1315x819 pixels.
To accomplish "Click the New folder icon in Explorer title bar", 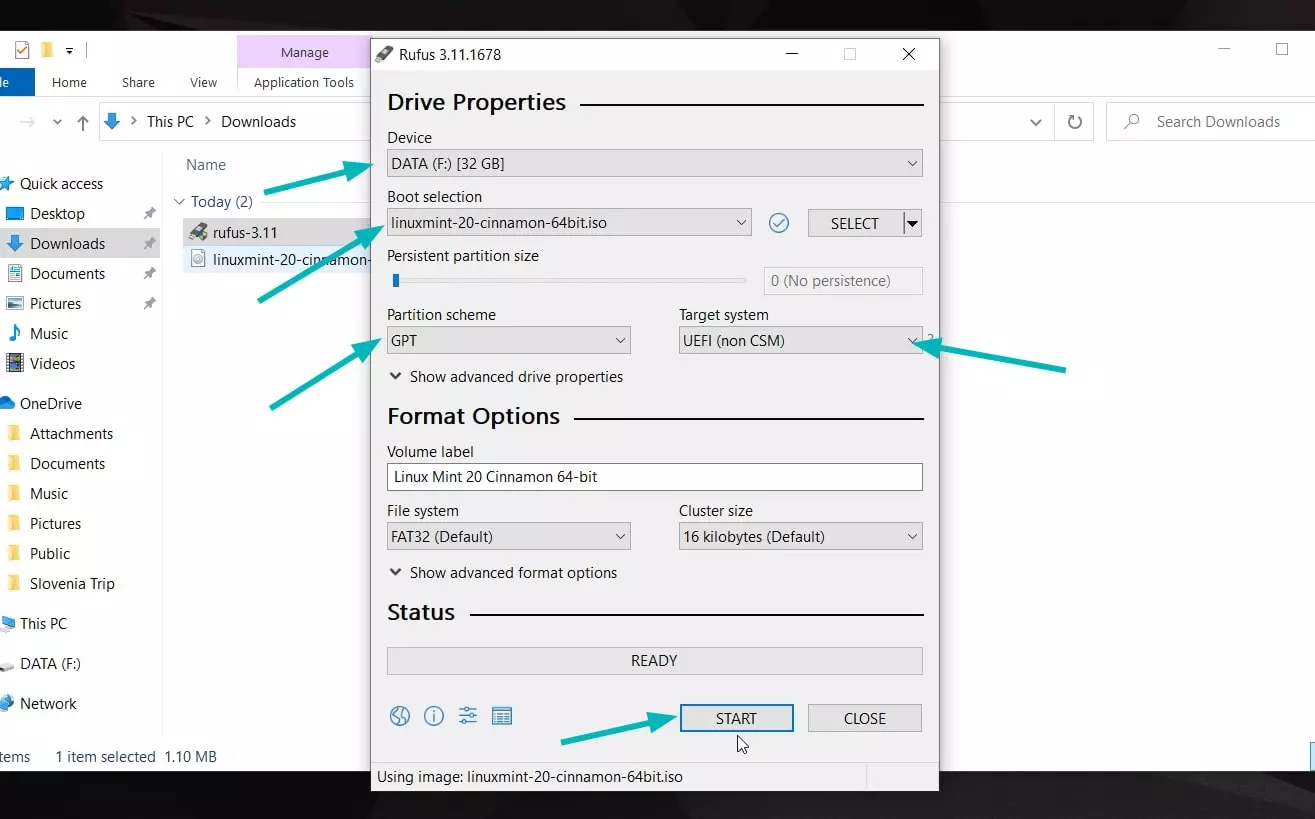I will [x=46, y=50].
